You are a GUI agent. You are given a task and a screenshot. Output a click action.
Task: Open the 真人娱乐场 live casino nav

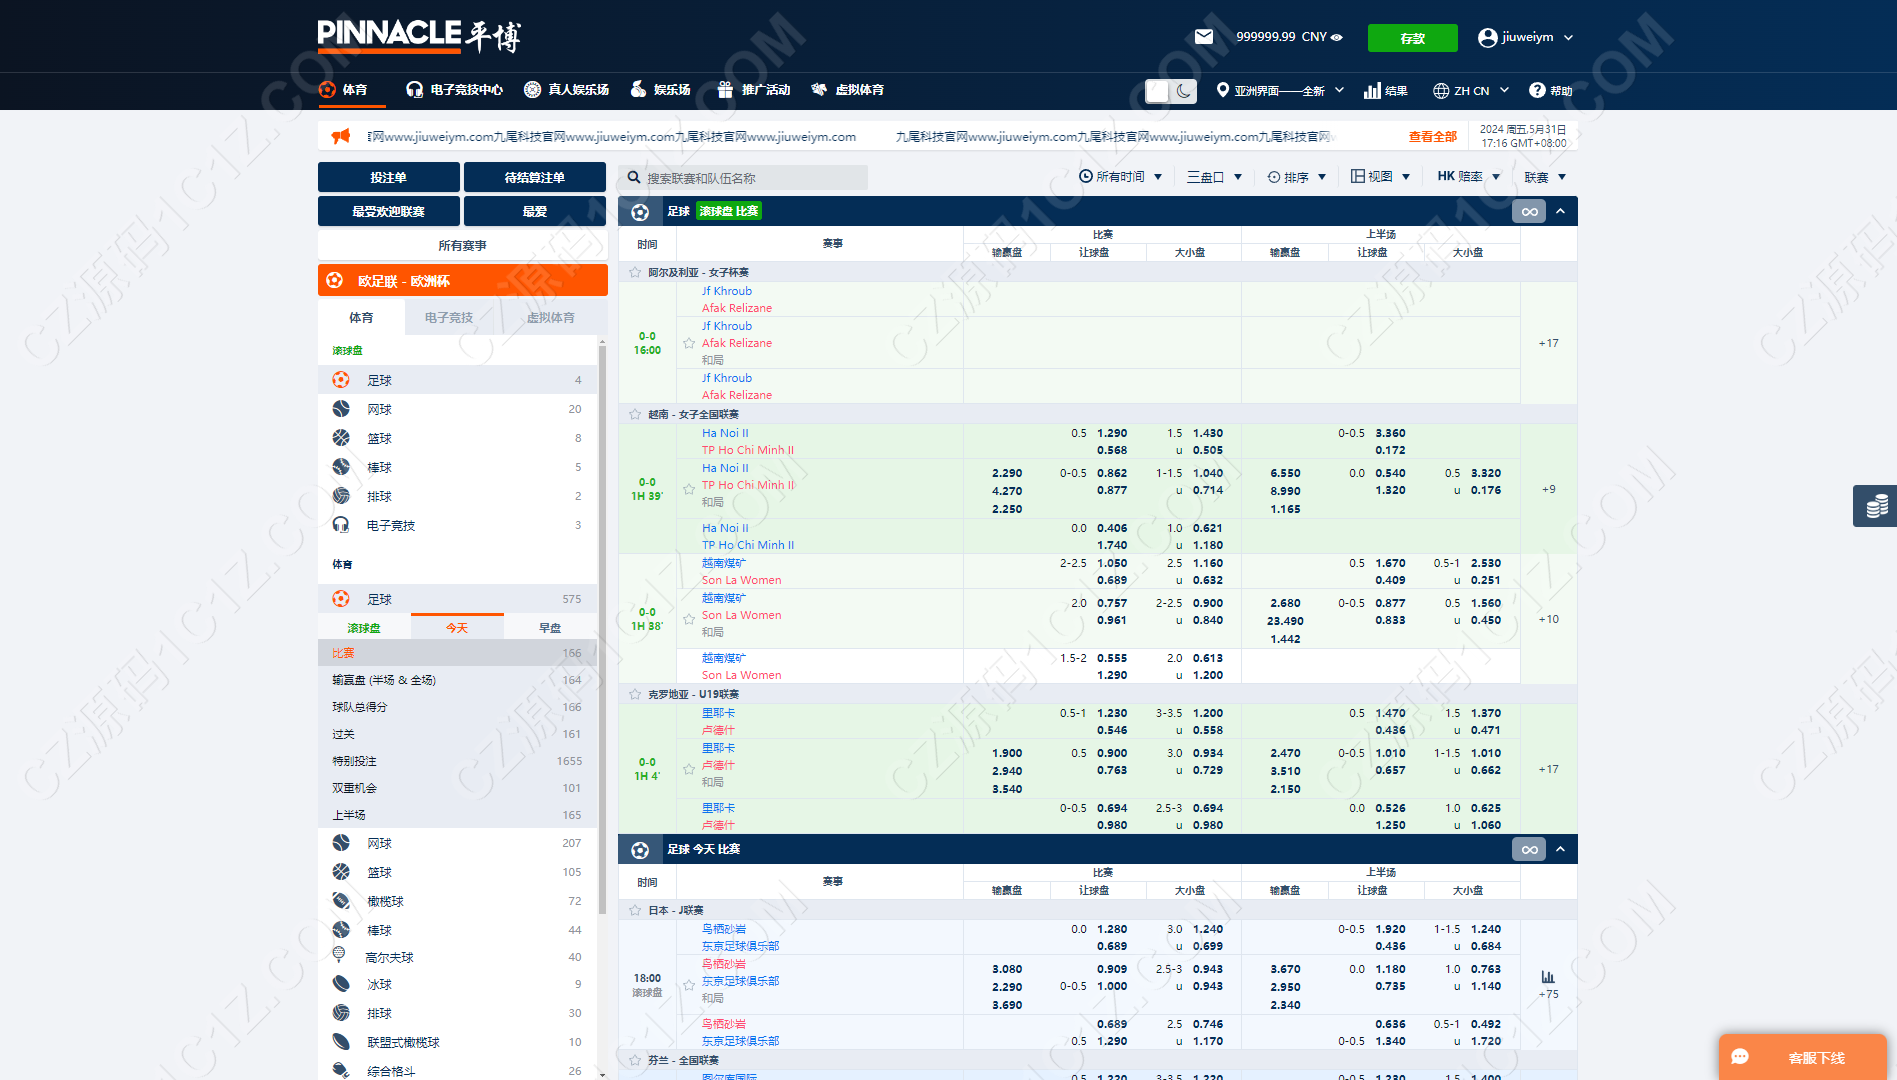tap(566, 90)
